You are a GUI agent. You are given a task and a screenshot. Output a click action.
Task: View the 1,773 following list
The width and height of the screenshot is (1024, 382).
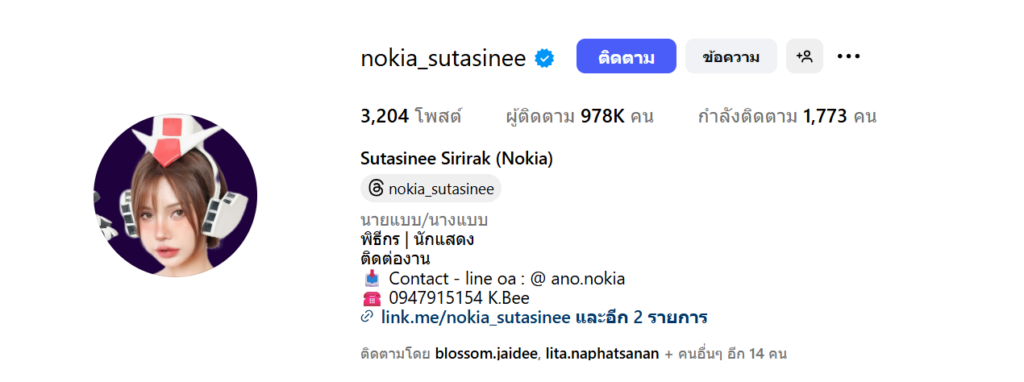787,117
